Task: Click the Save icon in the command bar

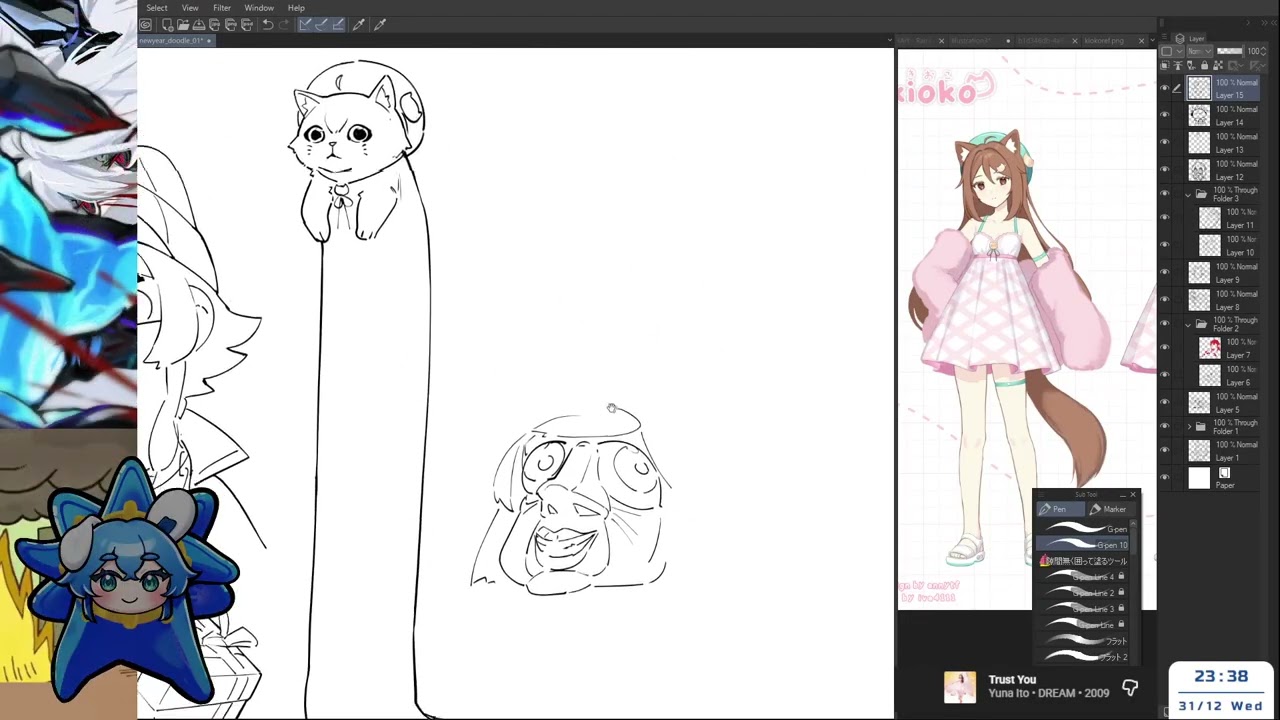Action: coord(199,24)
